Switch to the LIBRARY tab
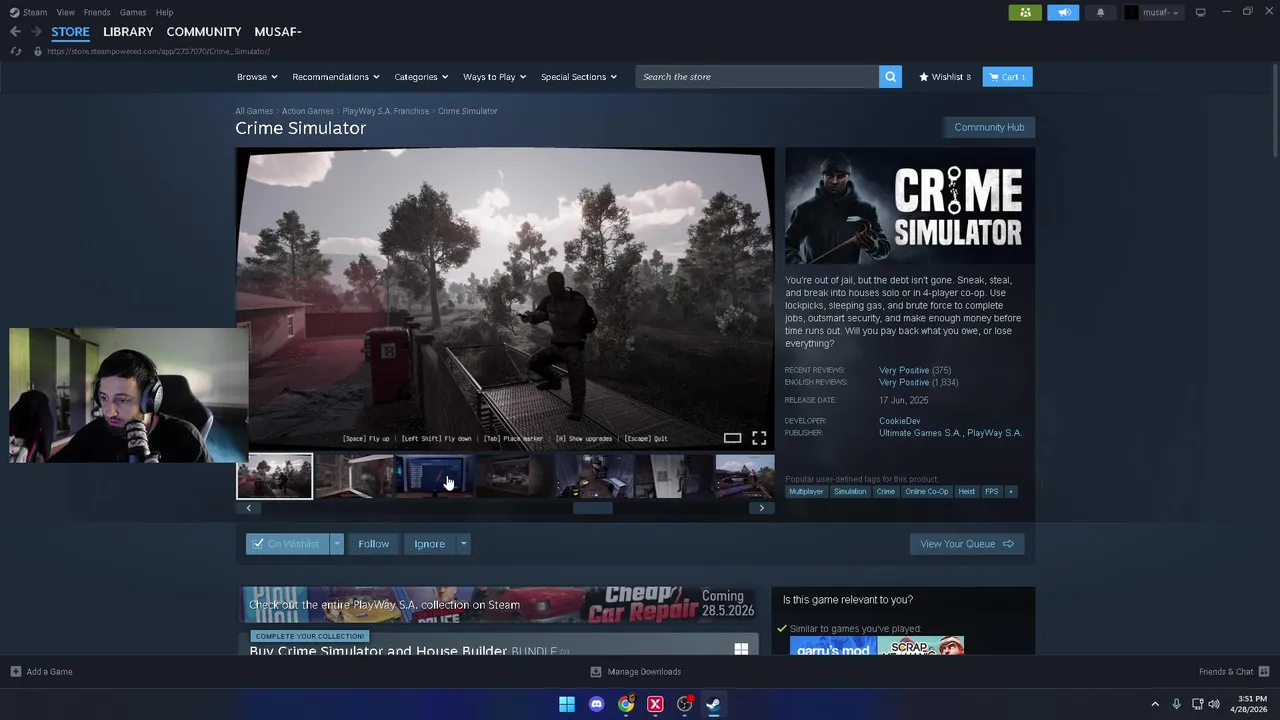The image size is (1280, 720). (x=128, y=32)
